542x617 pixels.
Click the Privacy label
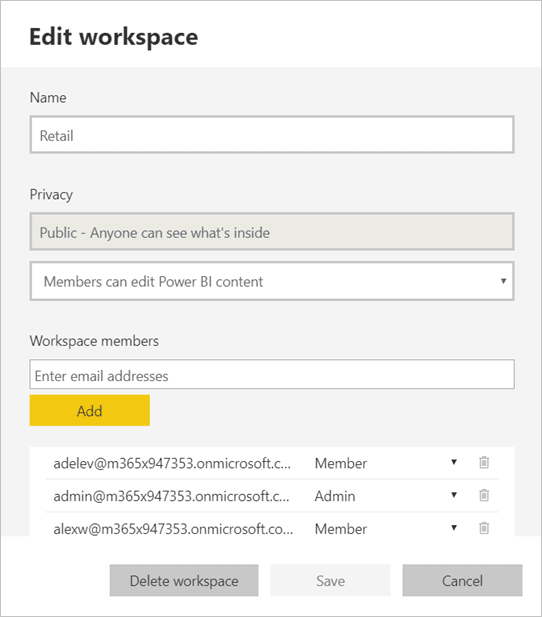pyautogui.click(x=51, y=194)
